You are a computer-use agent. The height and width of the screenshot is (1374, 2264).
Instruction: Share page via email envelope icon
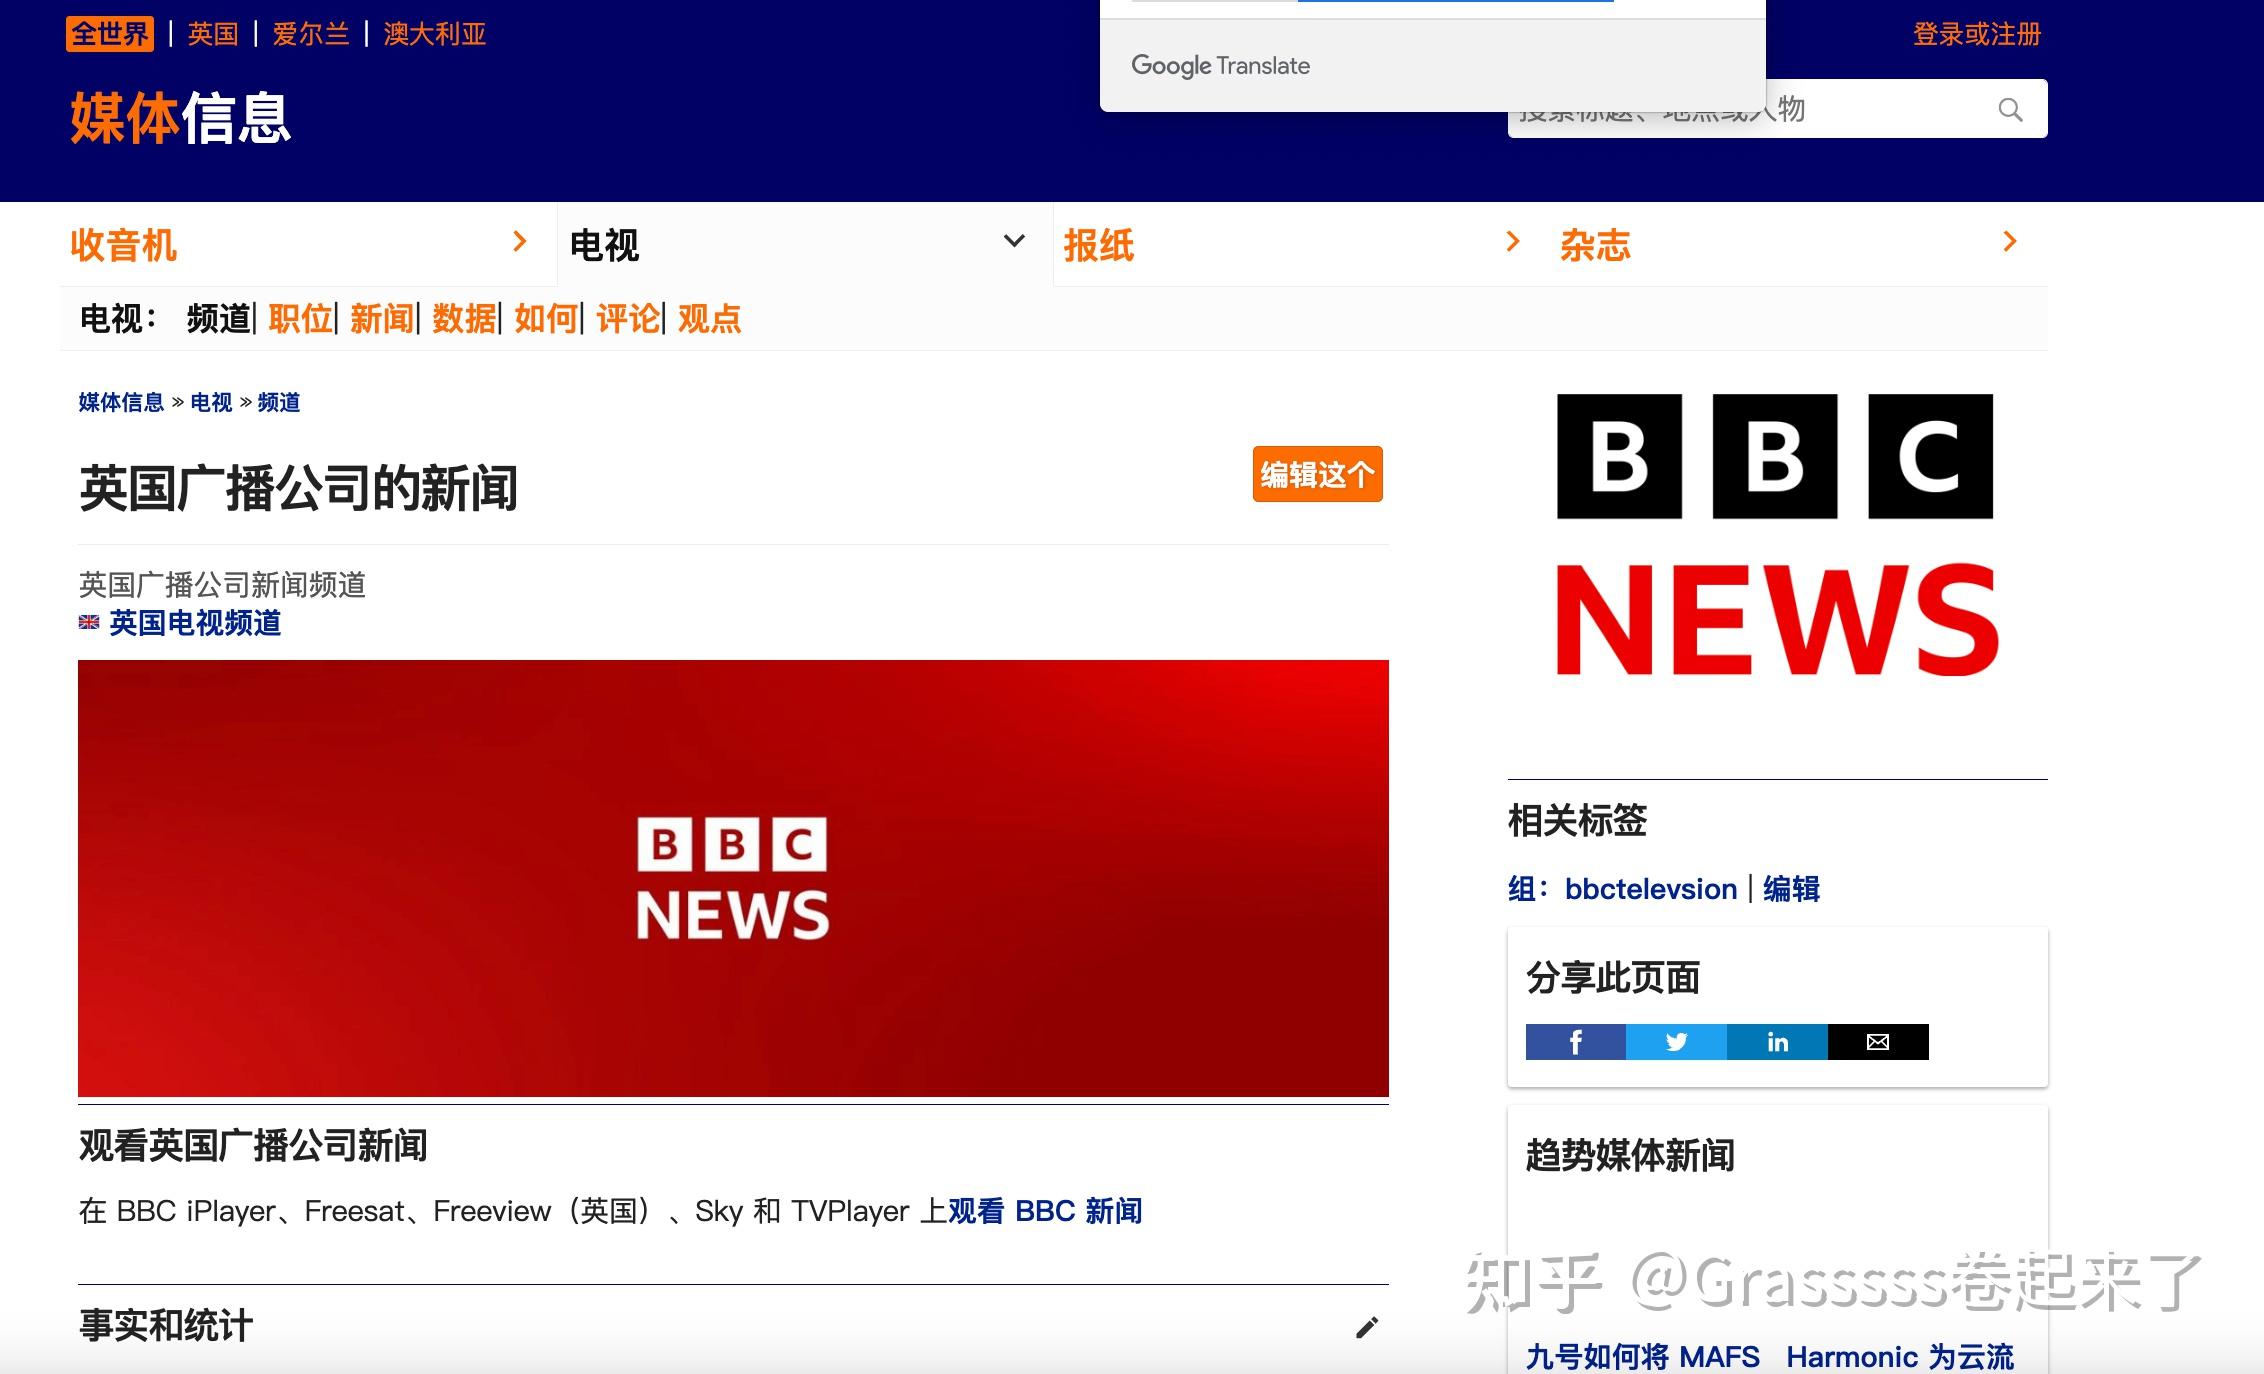(1878, 1042)
